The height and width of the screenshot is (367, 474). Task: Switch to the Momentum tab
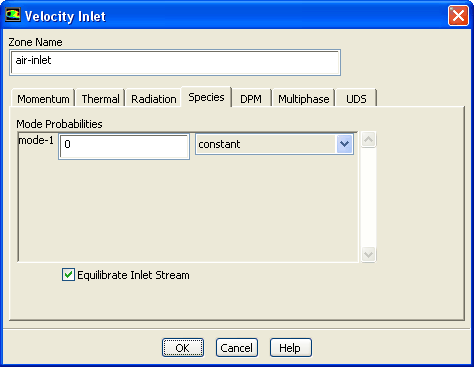tap(43, 99)
